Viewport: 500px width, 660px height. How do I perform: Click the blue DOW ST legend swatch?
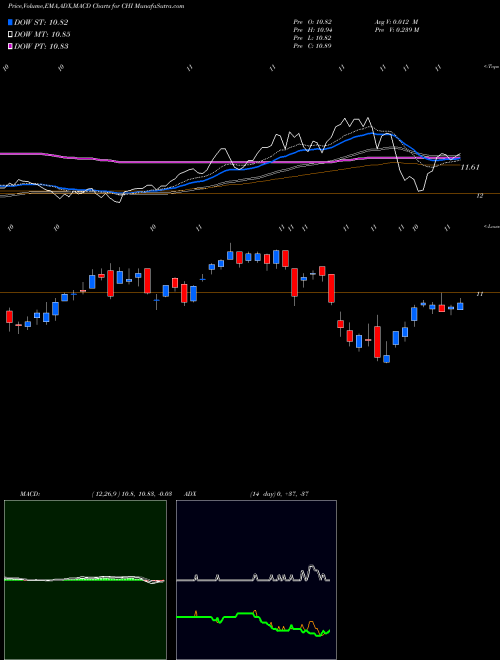(11, 22)
